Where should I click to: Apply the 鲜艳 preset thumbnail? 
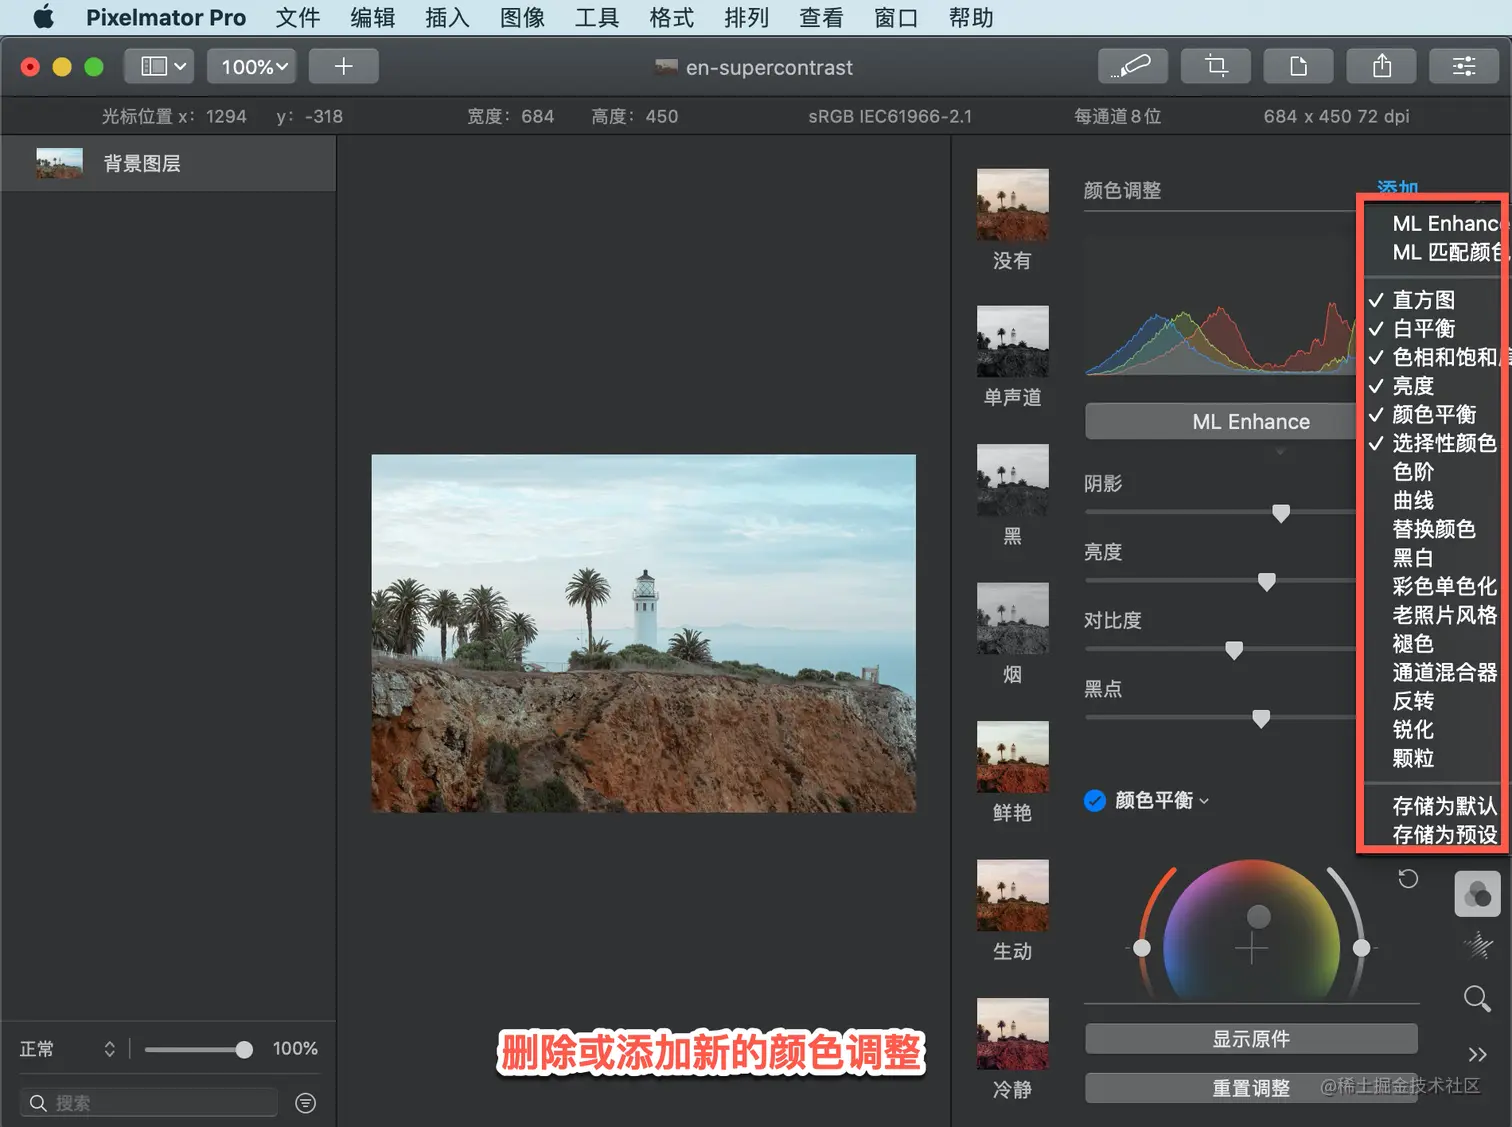pos(1012,757)
